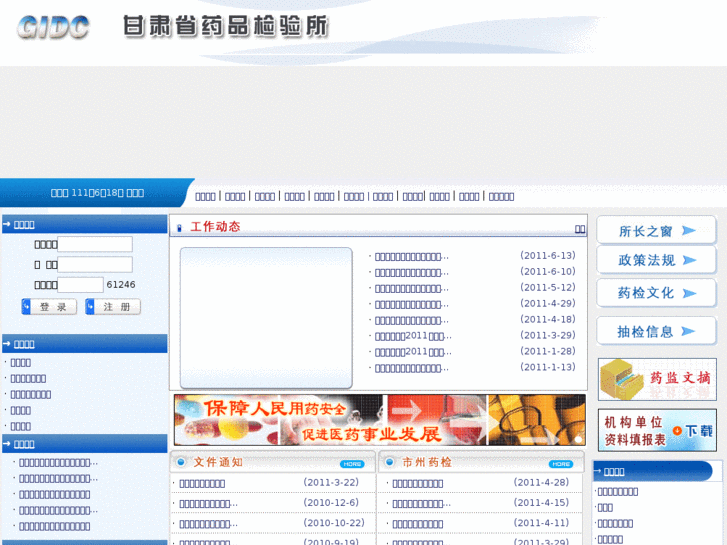Click the captcha code 61246
Viewport: 727px width, 545px height.
(x=121, y=284)
